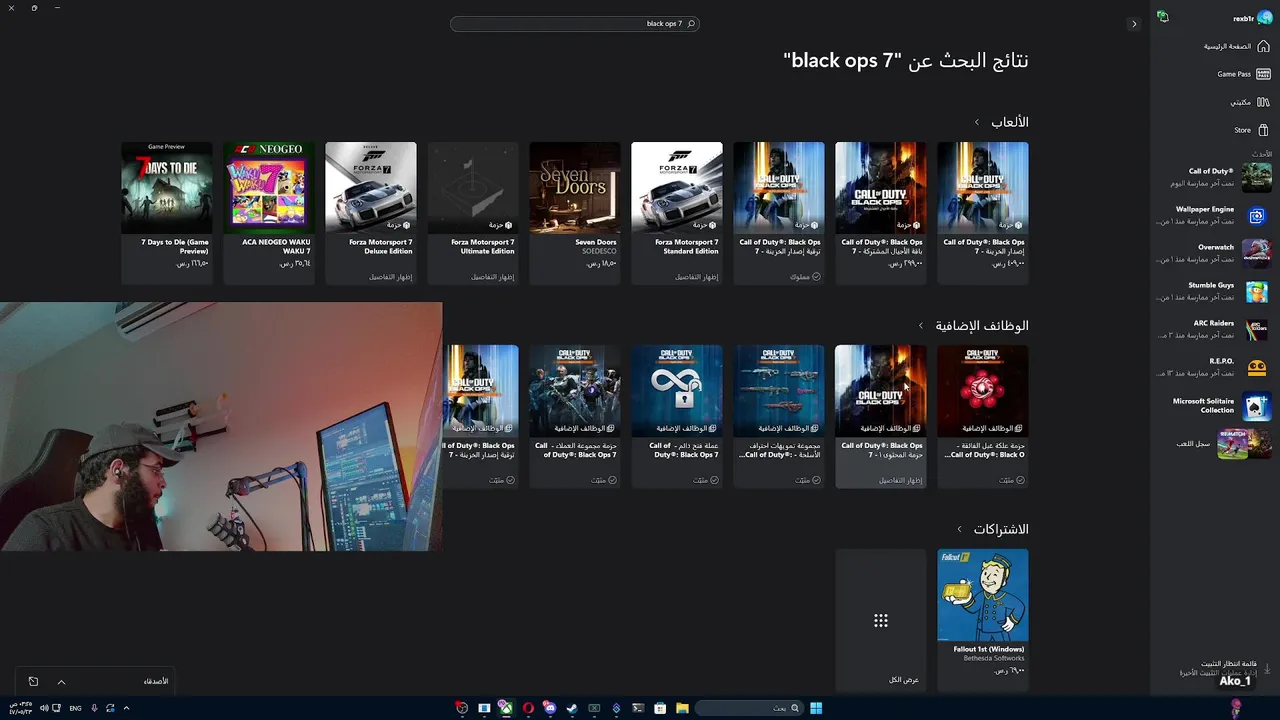Viewport: 1280px width, 720px height.
Task: Click the taskbar search field (بحث)
Action: 749,708
